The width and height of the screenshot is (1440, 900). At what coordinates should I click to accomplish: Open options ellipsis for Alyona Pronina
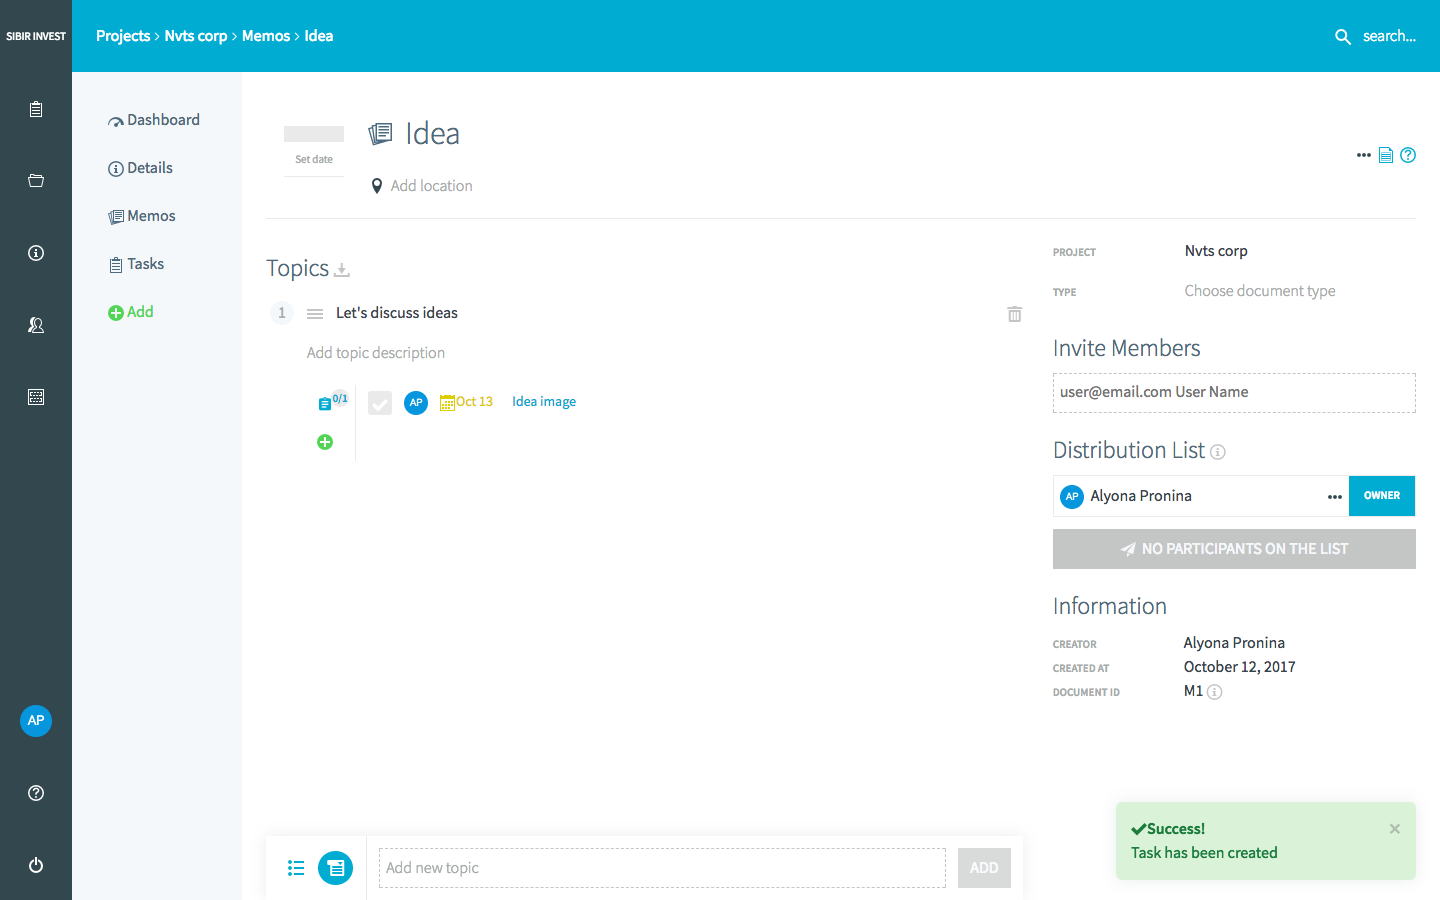coord(1335,497)
